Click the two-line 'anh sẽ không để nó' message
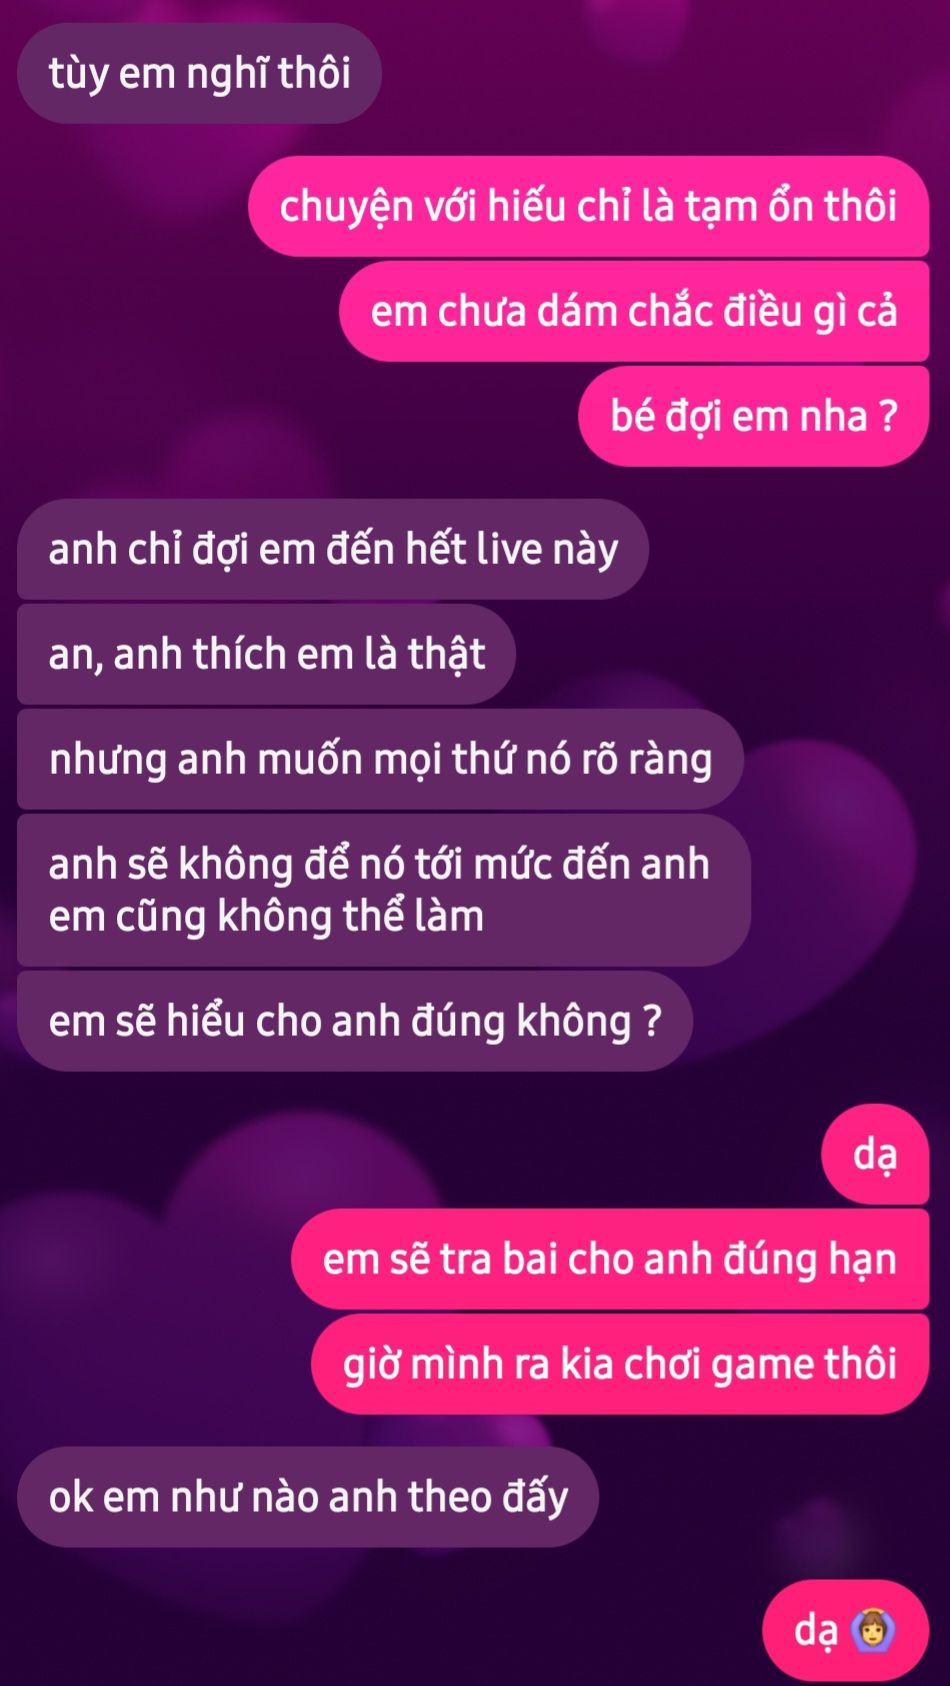This screenshot has width=950, height=1686. coord(384,890)
